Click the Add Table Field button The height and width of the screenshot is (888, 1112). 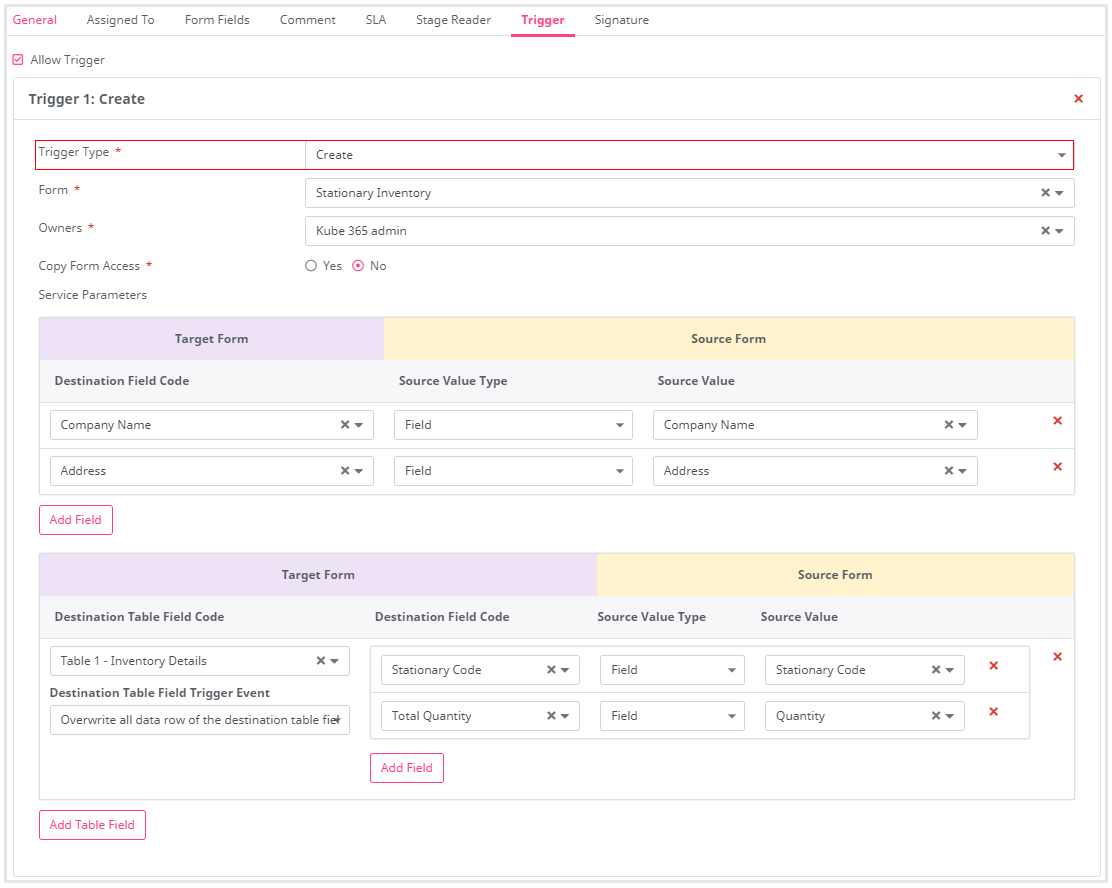(92, 825)
